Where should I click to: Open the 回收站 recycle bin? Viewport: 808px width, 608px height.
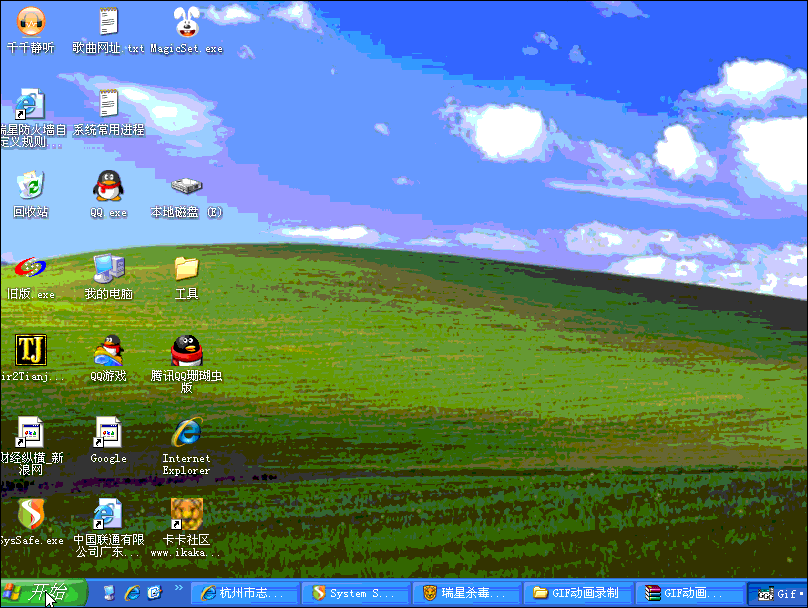pyautogui.click(x=31, y=184)
